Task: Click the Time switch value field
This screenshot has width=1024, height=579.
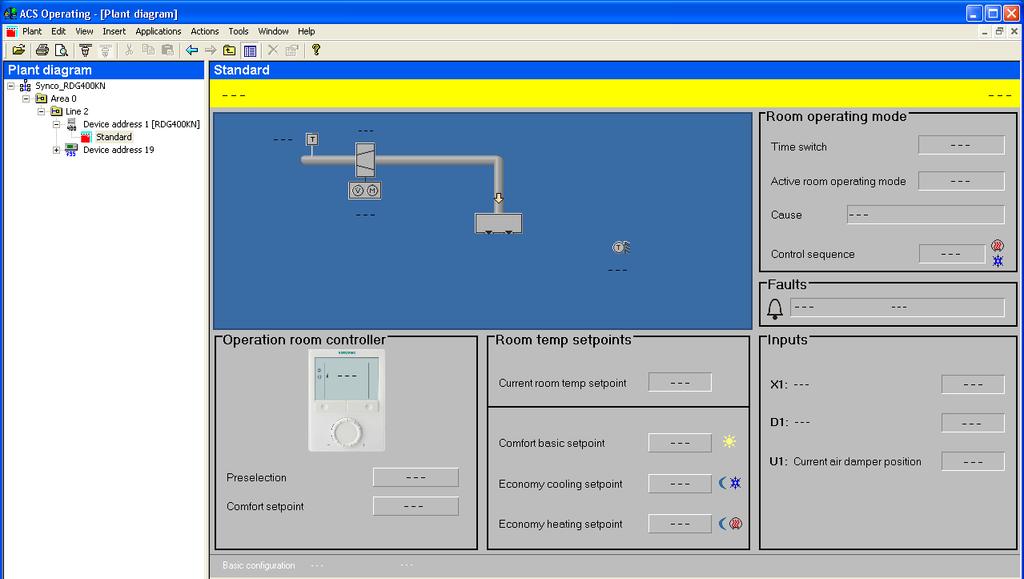Action: [961, 145]
